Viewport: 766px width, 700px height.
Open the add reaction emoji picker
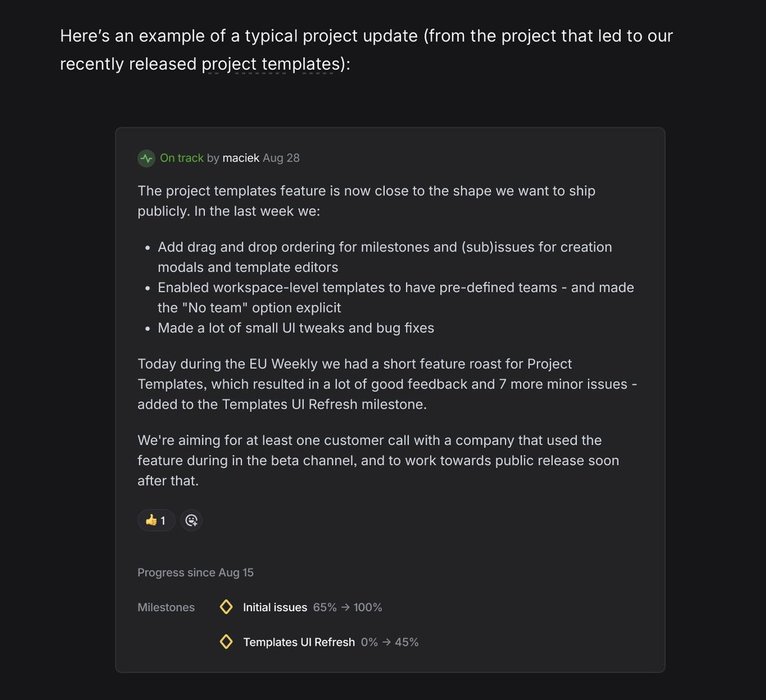click(x=191, y=520)
